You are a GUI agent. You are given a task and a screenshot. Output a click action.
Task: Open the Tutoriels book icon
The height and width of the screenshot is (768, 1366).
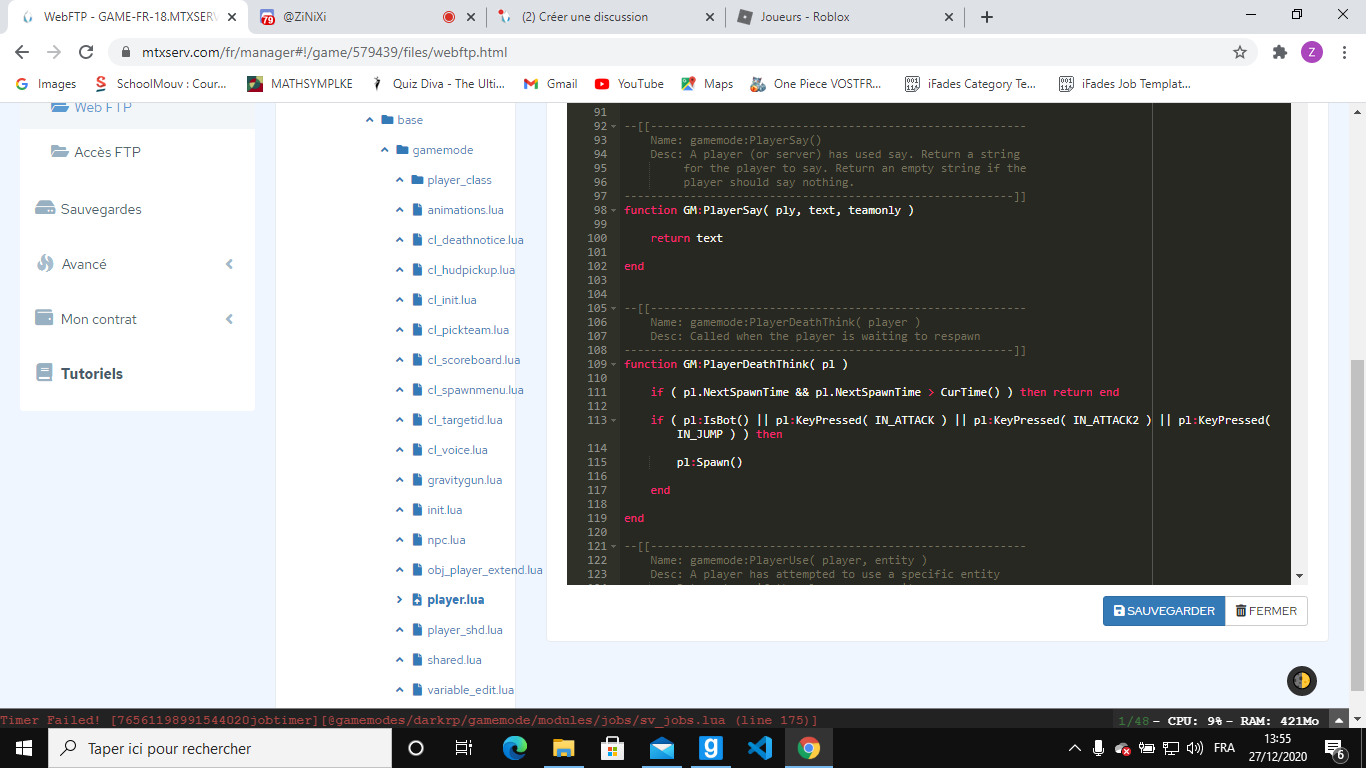click(44, 373)
